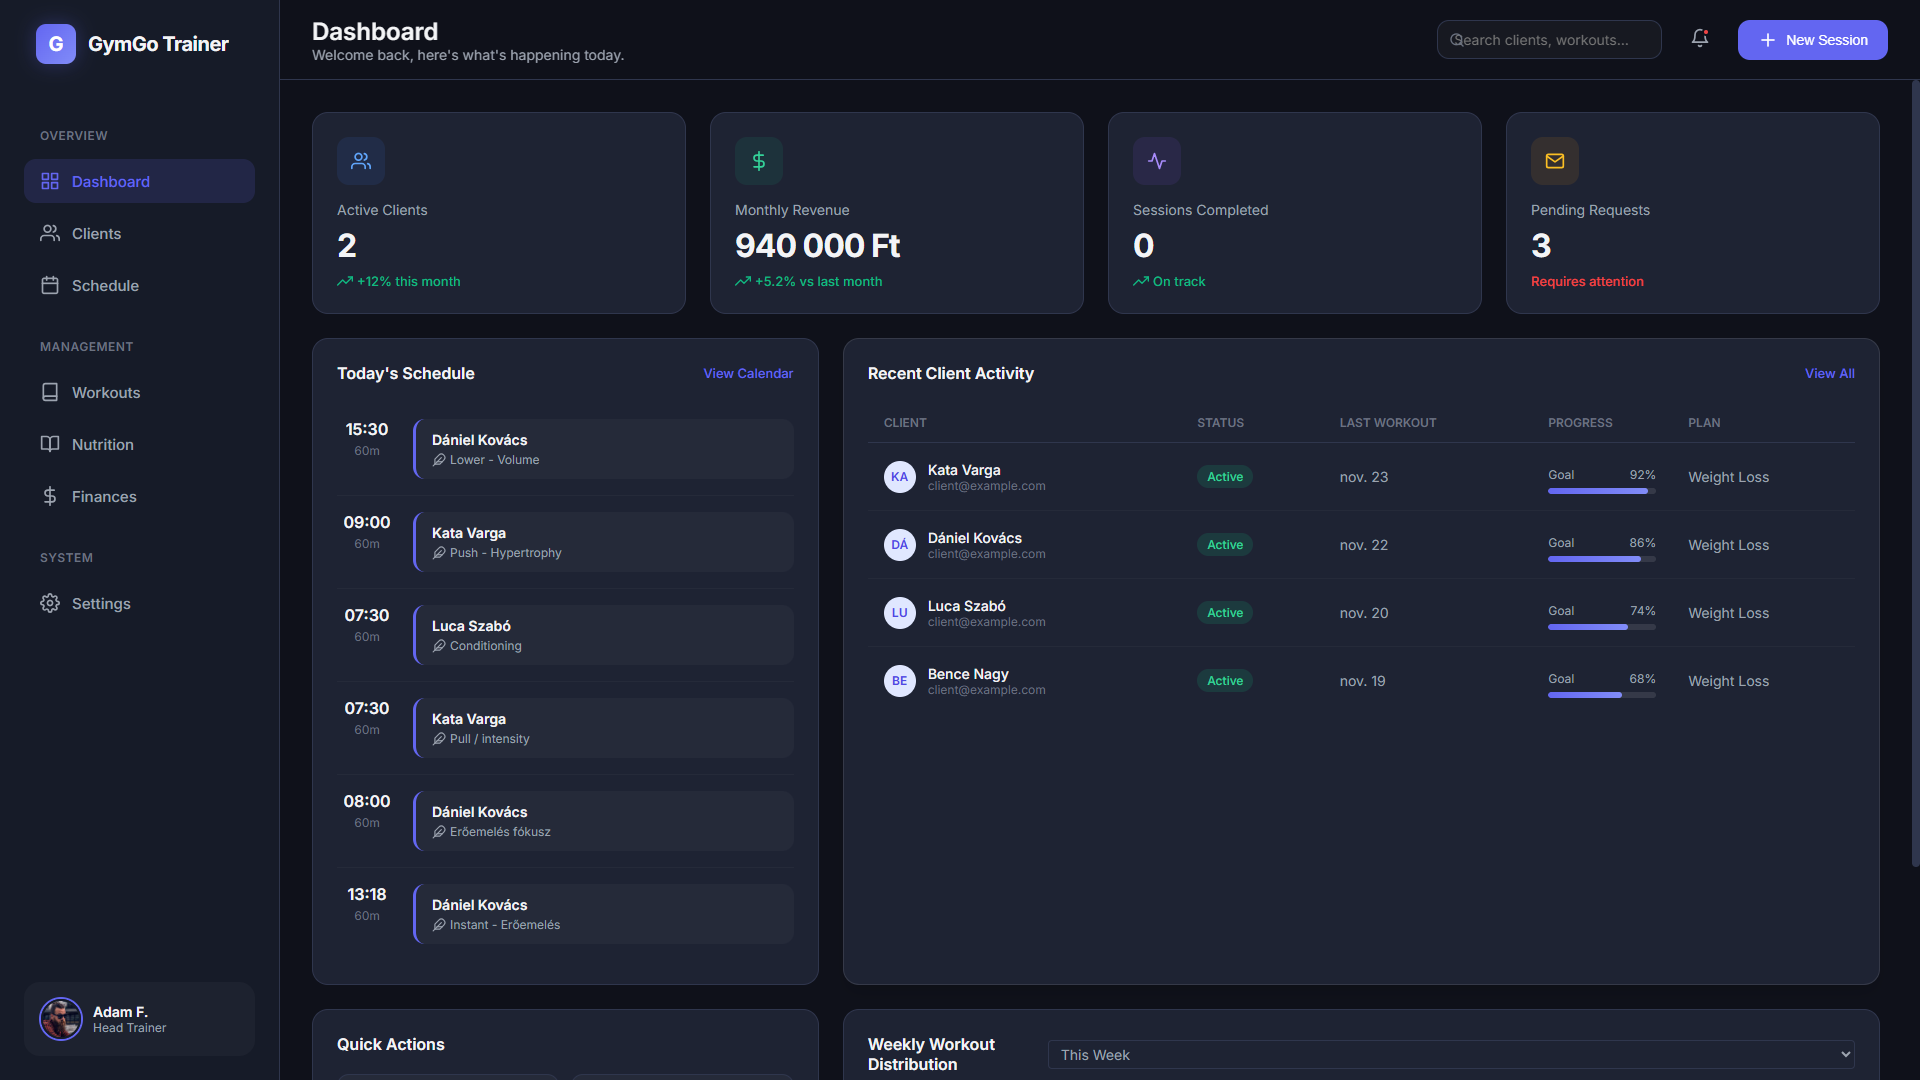Select Dashboard in the sidebar

tap(110, 181)
